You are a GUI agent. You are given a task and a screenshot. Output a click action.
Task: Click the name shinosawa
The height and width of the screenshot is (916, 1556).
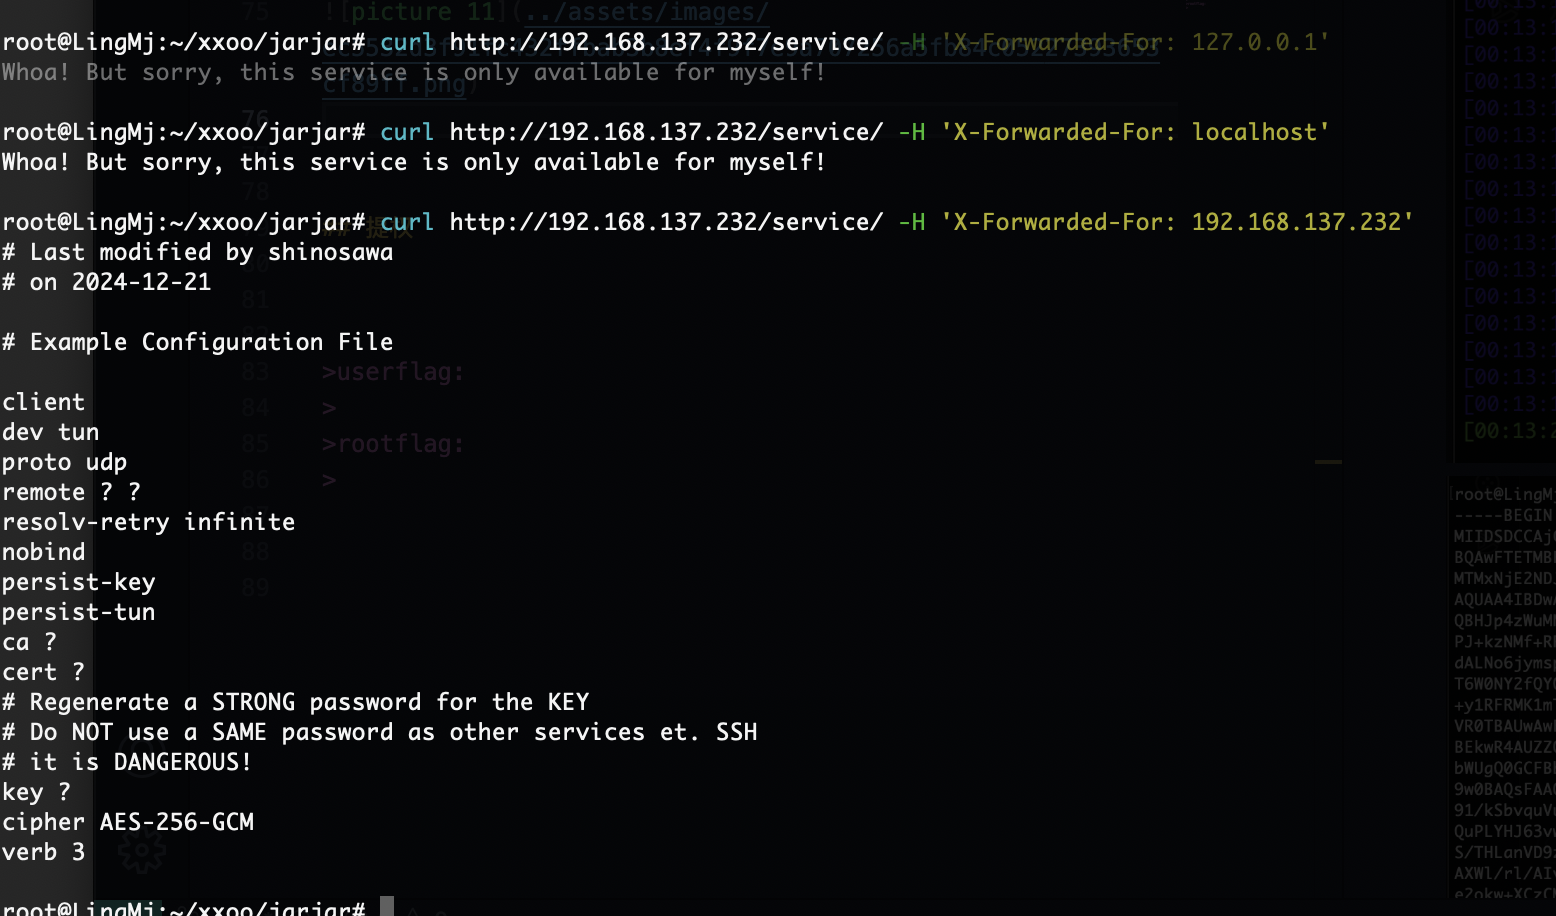330,252
